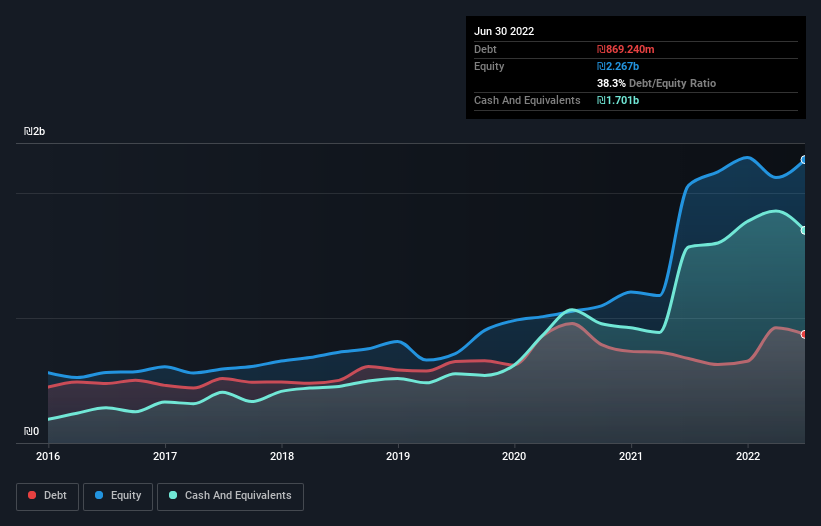Click the red Debt legend dot
Image resolution: width=821 pixels, height=526 pixels.
tap(32, 495)
